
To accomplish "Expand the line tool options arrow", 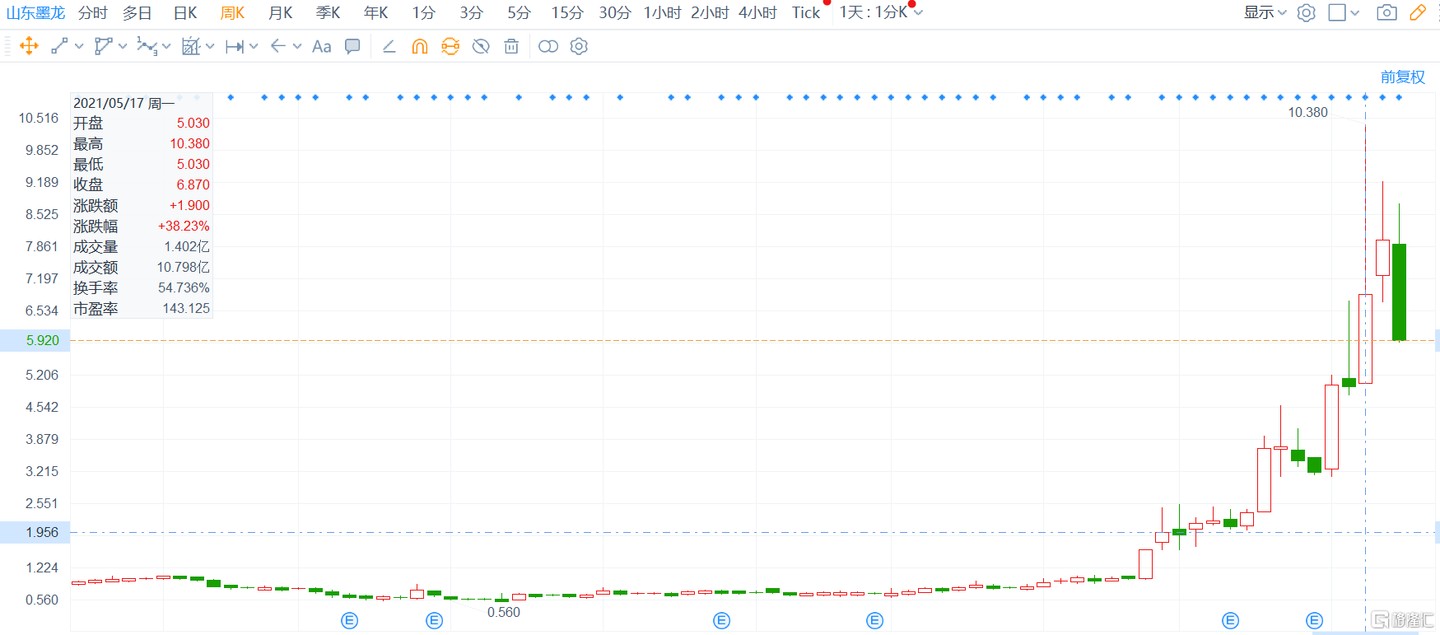I will coord(79,46).
